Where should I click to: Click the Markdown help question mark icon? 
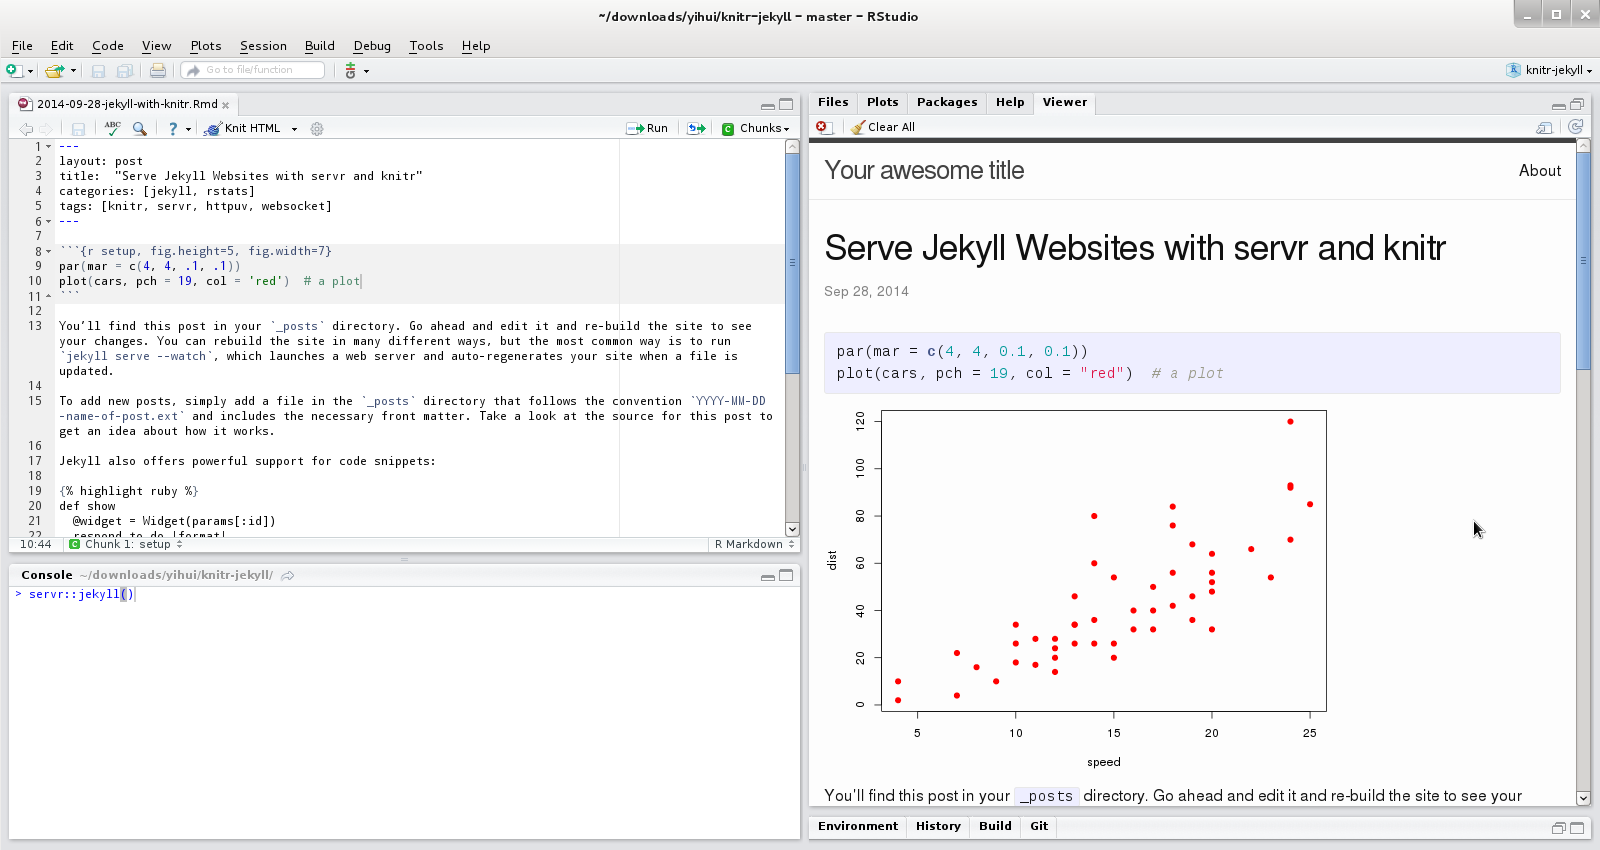(173, 128)
